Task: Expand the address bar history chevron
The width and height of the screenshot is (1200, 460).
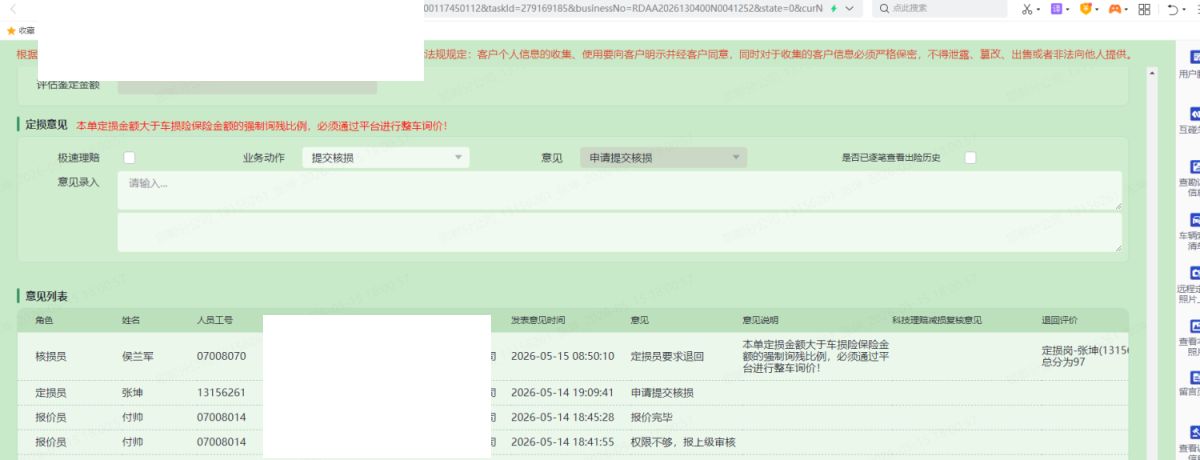Action: coord(850,8)
